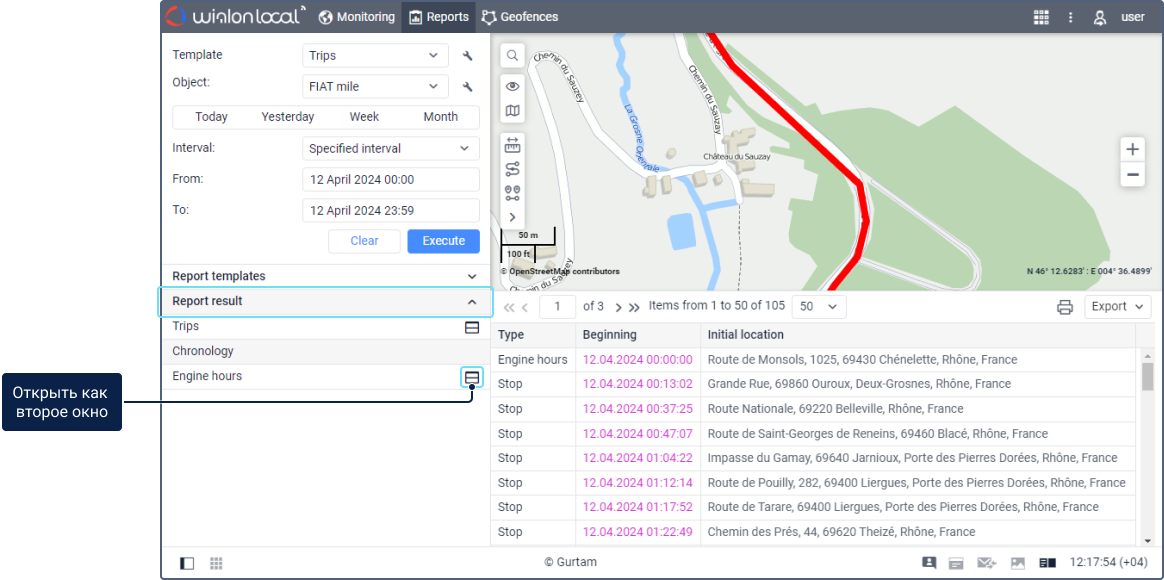The width and height of the screenshot is (1164, 580).
Task: Select the Week interval preset
Action: 364,117
